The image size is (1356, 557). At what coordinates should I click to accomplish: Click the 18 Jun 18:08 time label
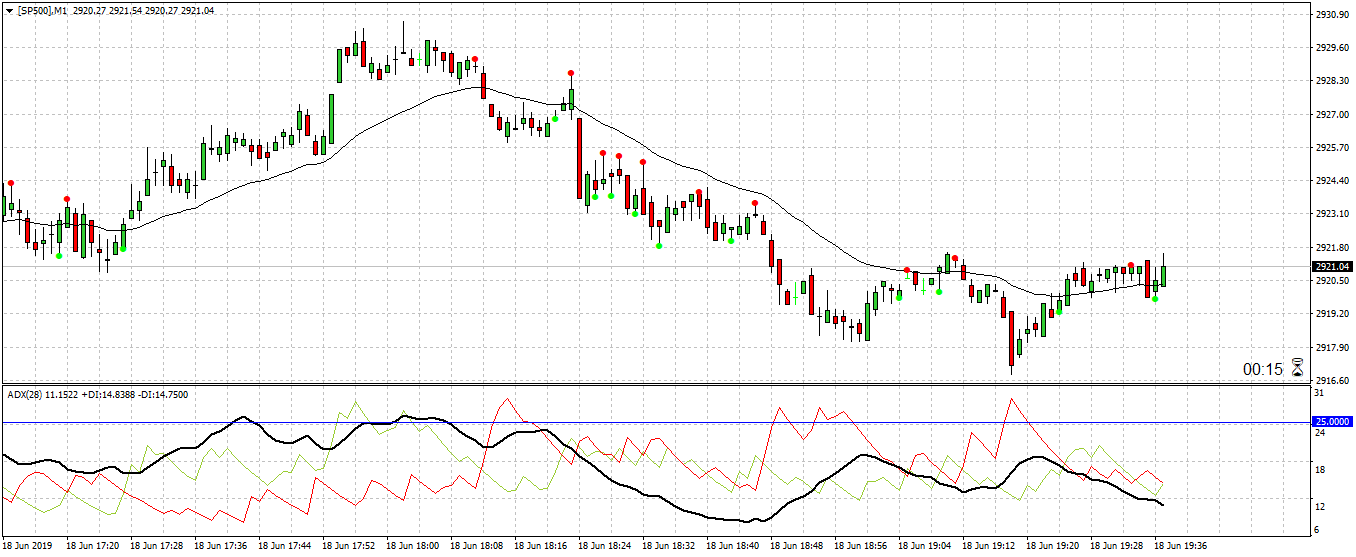tap(477, 547)
